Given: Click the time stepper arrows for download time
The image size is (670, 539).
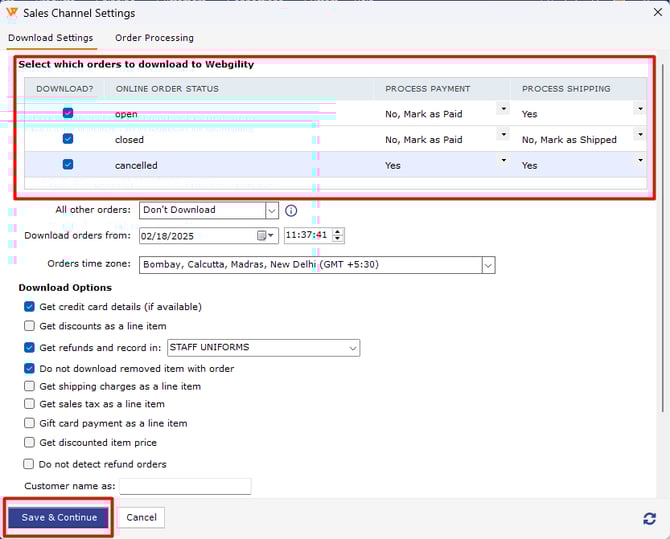Looking at the screenshot, I should tap(337, 236).
